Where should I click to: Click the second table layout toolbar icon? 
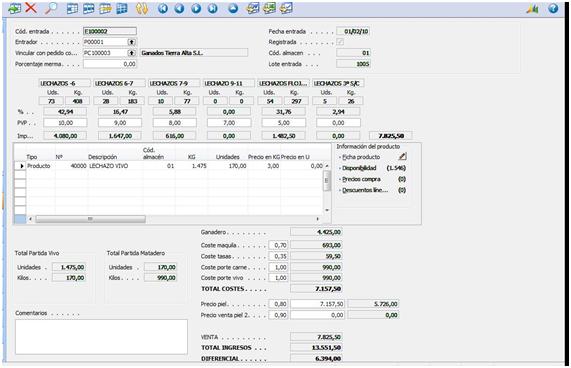click(x=88, y=8)
